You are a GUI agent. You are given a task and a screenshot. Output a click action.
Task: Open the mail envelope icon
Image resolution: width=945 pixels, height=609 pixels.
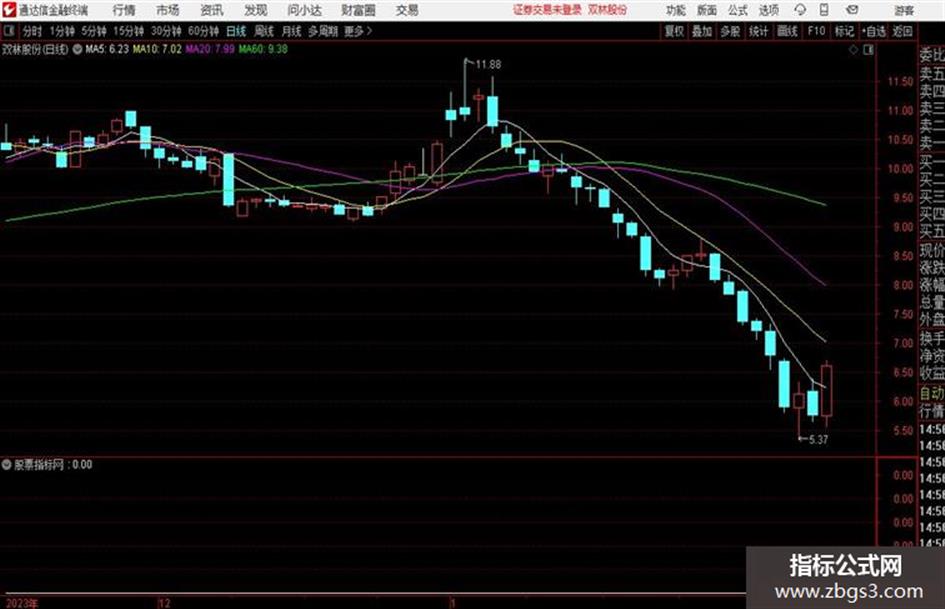(x=852, y=10)
